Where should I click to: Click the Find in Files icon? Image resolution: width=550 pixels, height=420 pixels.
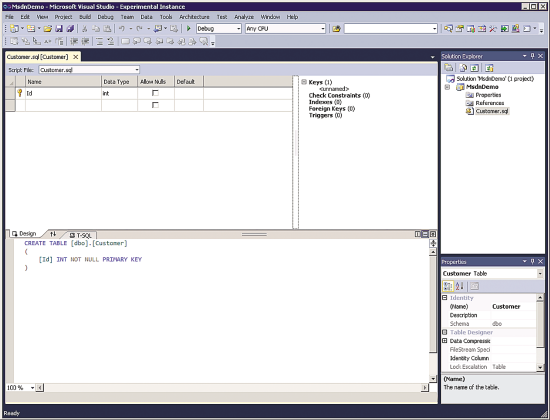coord(336,29)
